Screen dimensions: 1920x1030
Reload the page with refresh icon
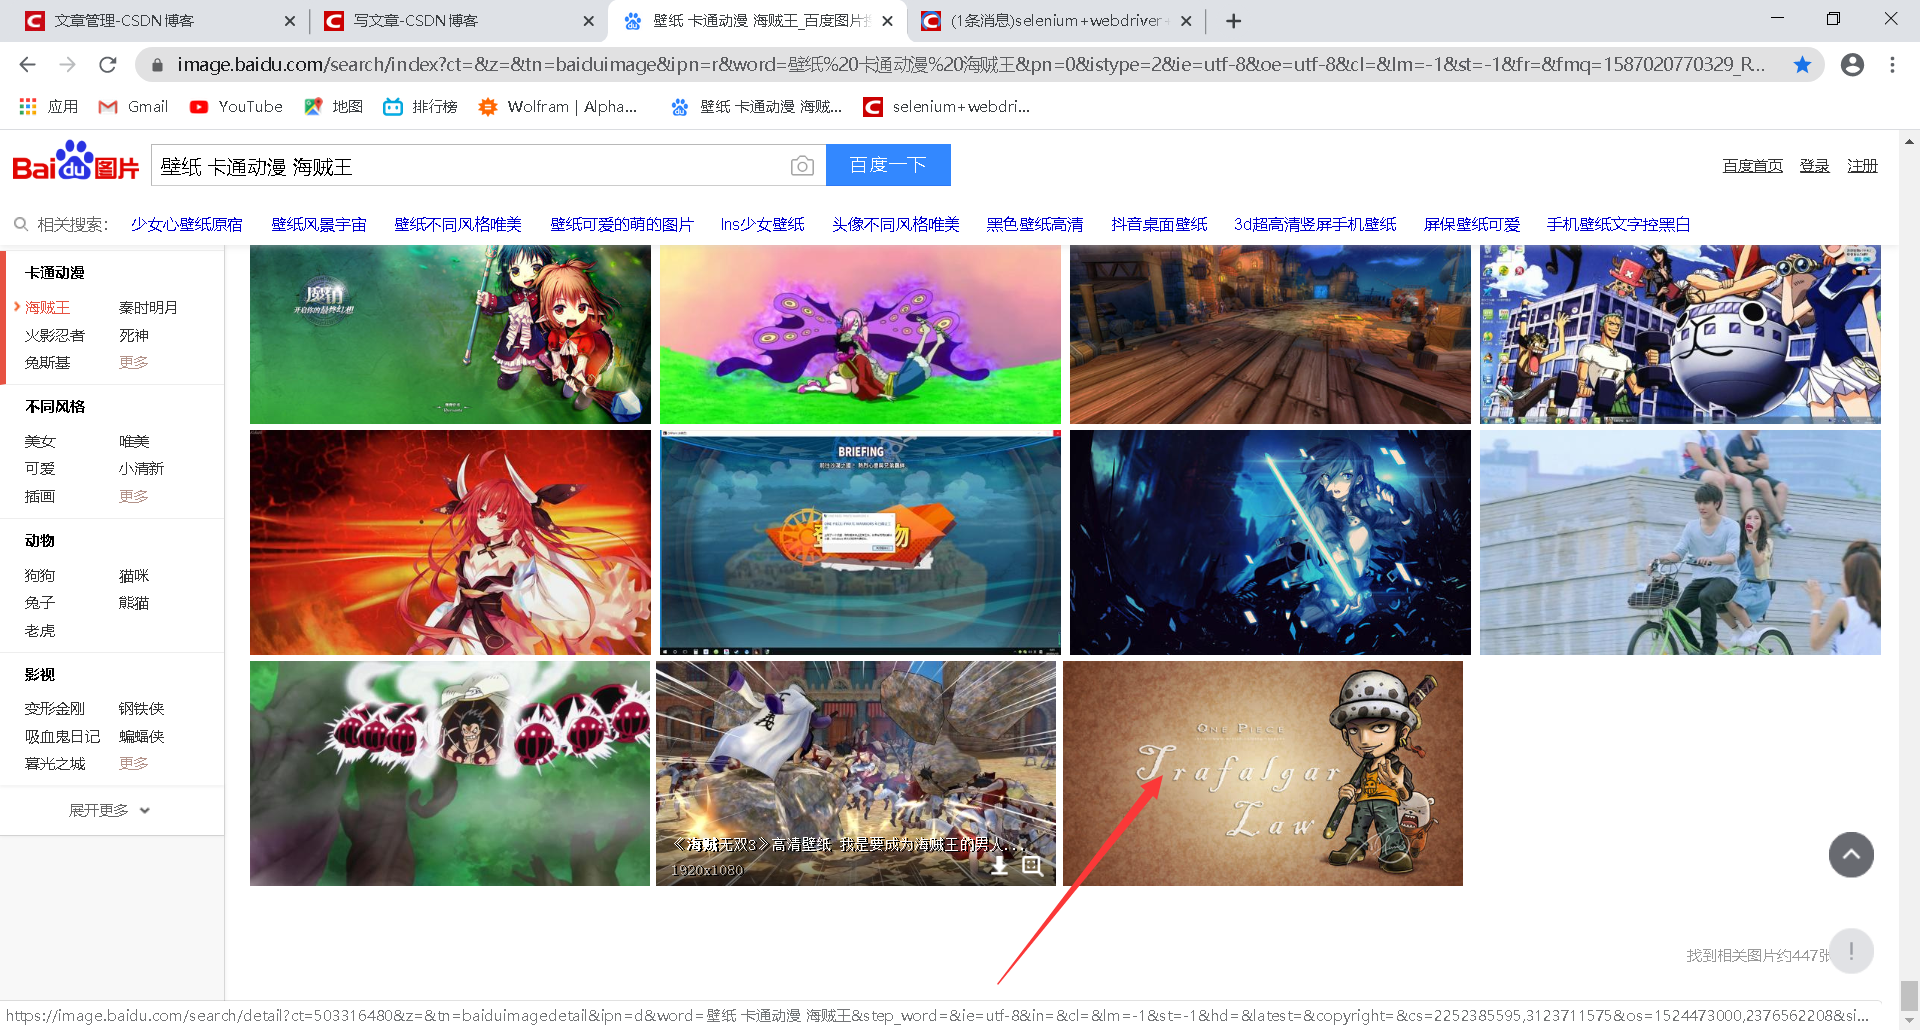[108, 65]
